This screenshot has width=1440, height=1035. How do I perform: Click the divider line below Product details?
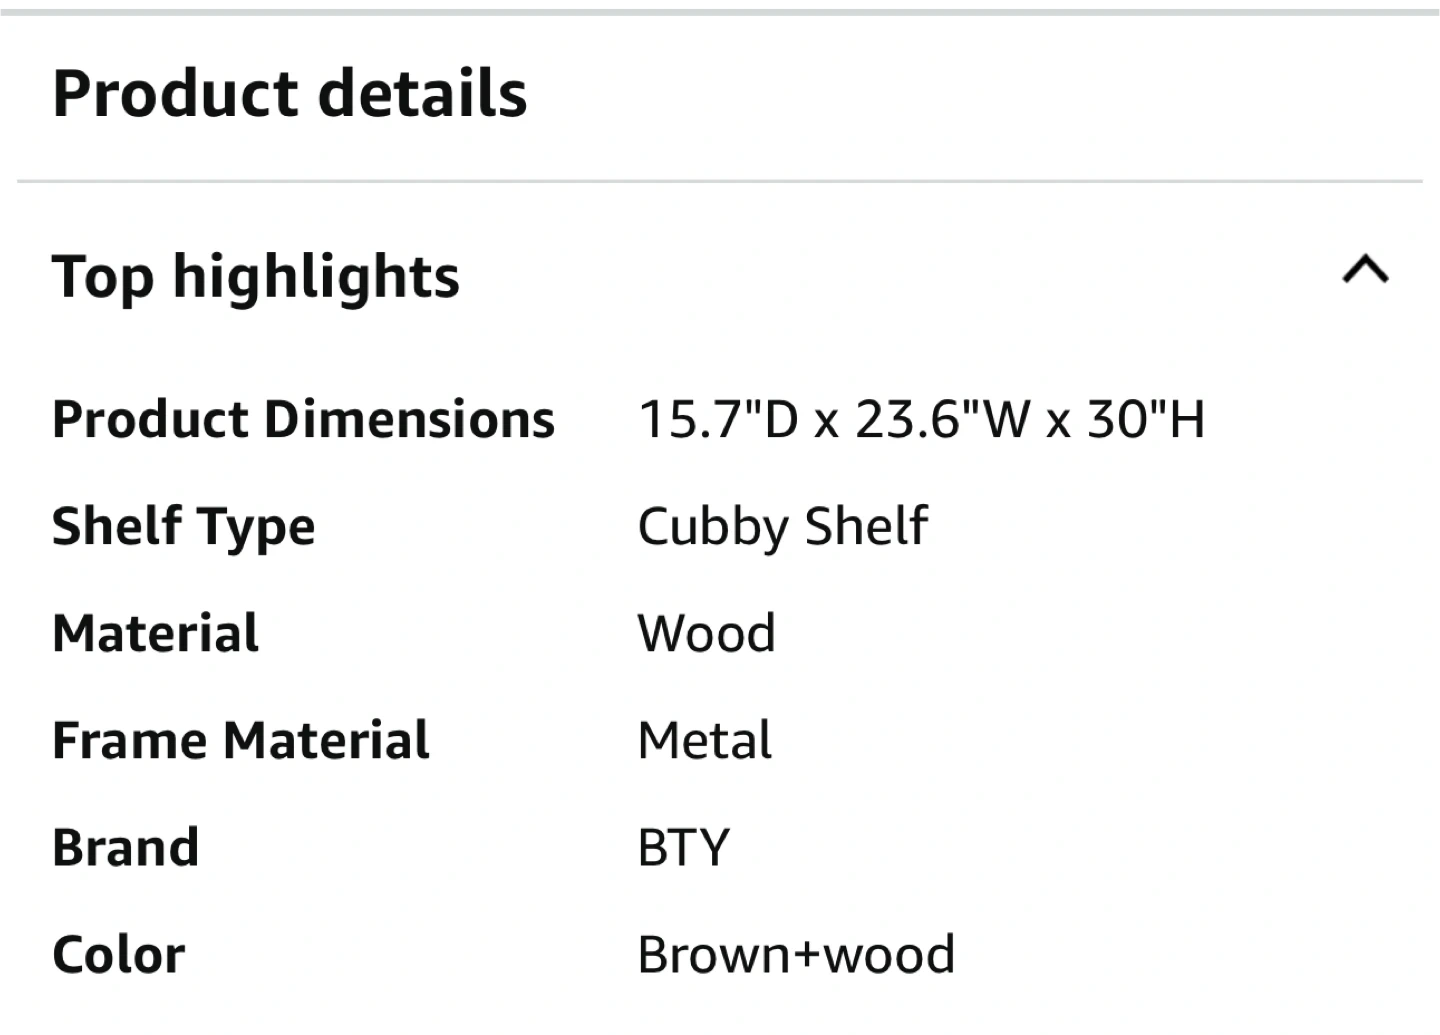click(x=720, y=182)
